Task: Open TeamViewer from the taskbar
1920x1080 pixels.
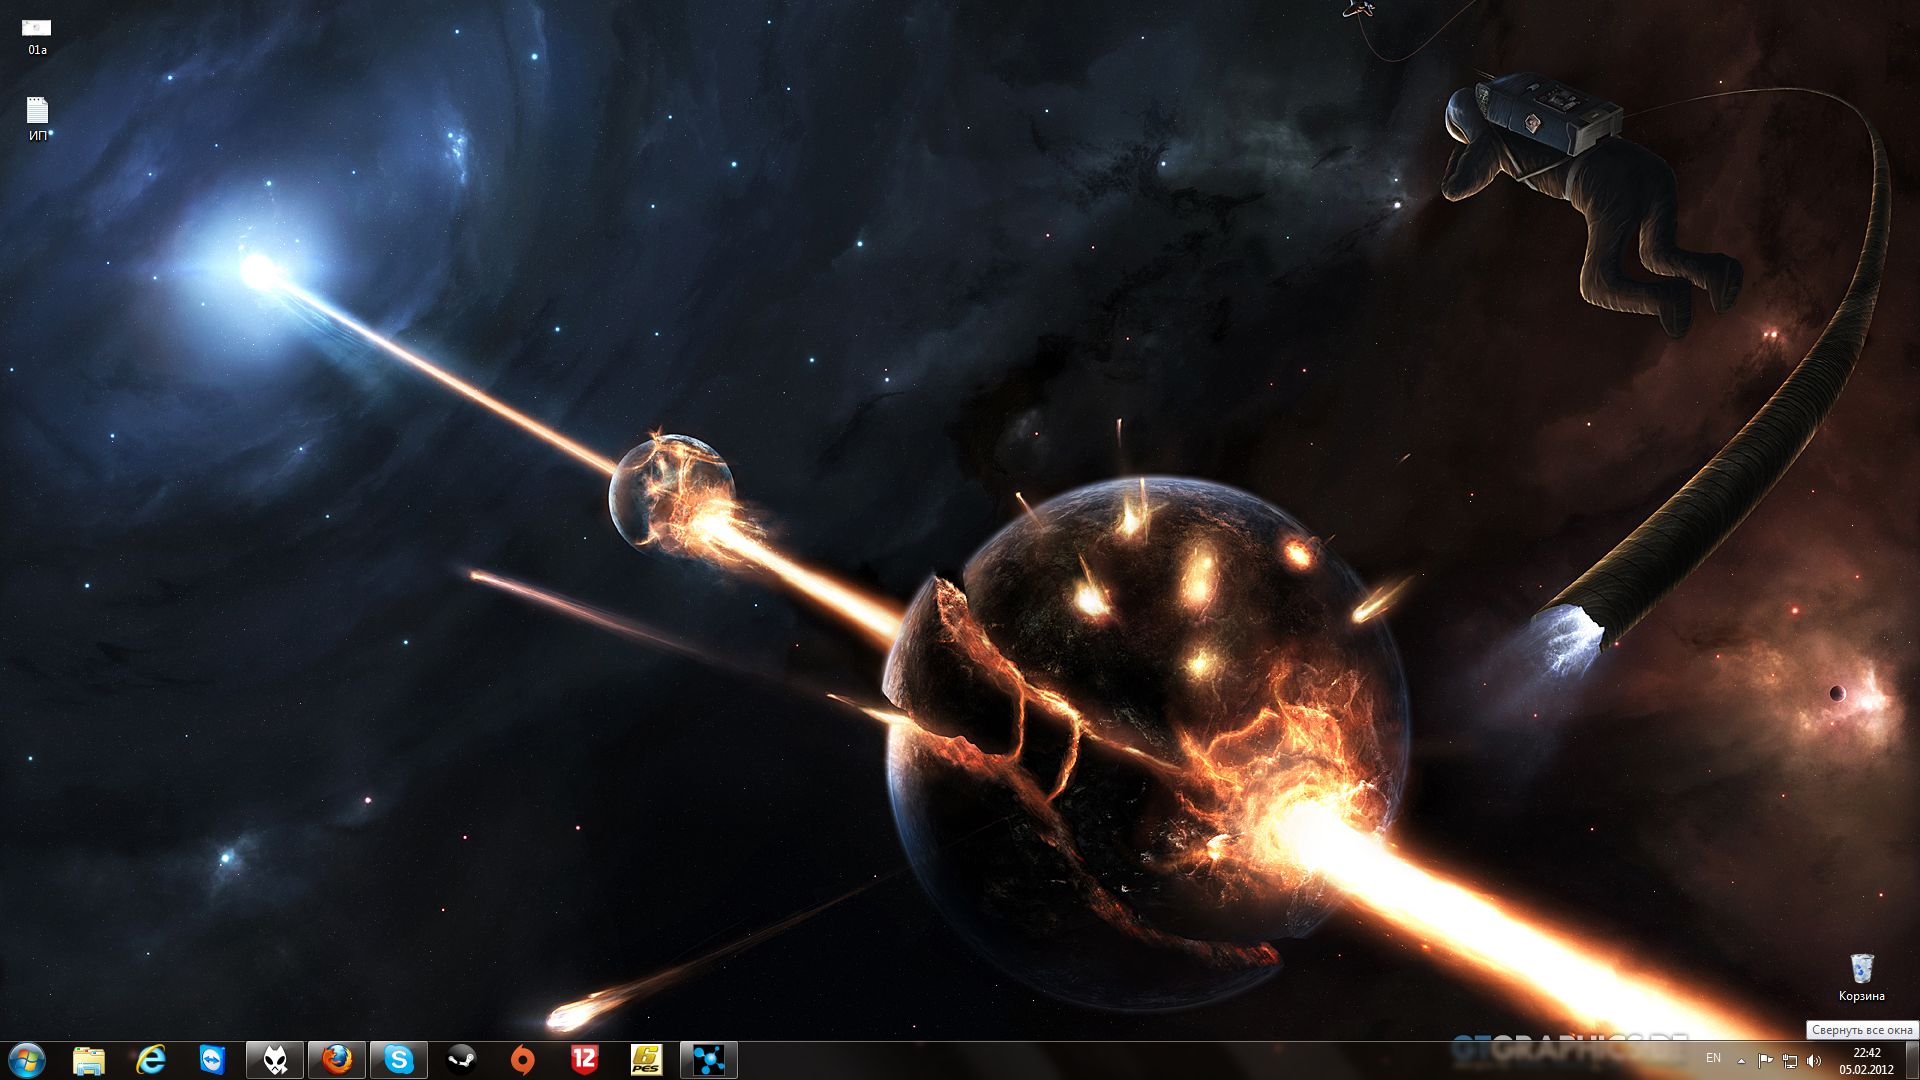Action: [213, 1059]
